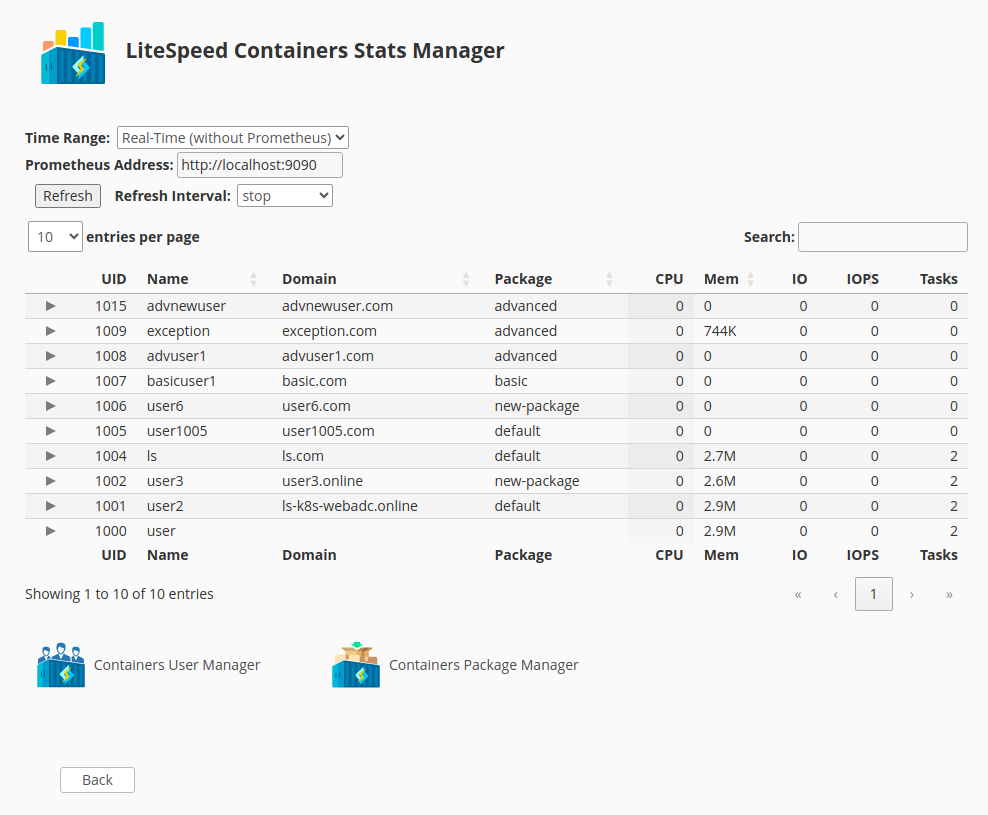Select page 1 in pagination
Screen dimensions: 988x815
tap(873, 594)
